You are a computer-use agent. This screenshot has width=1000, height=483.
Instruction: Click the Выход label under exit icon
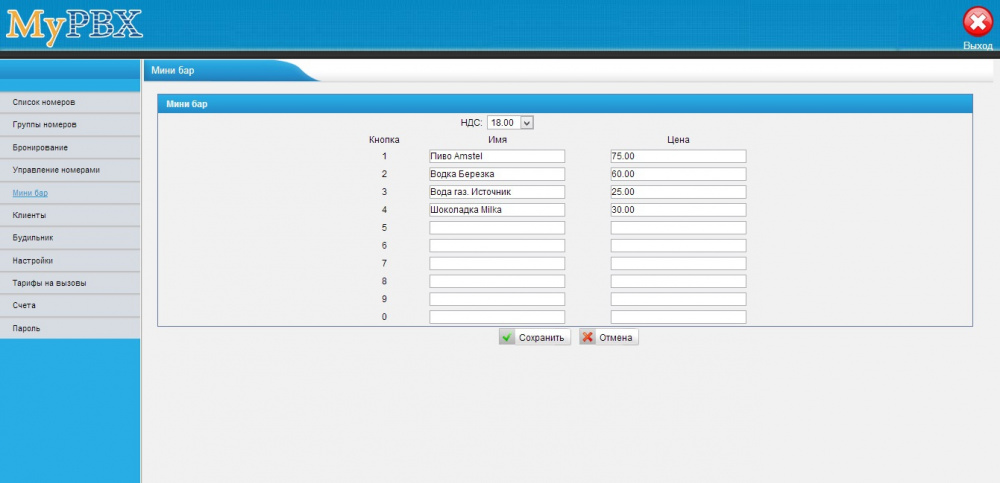tap(978, 46)
